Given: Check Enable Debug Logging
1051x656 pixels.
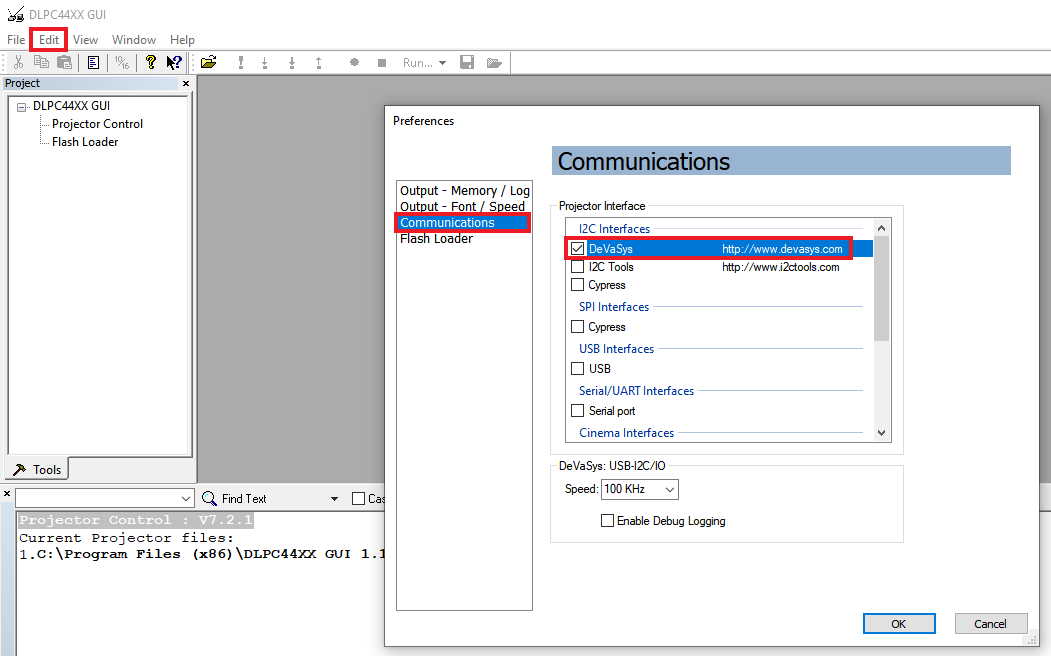Looking at the screenshot, I should [x=607, y=521].
